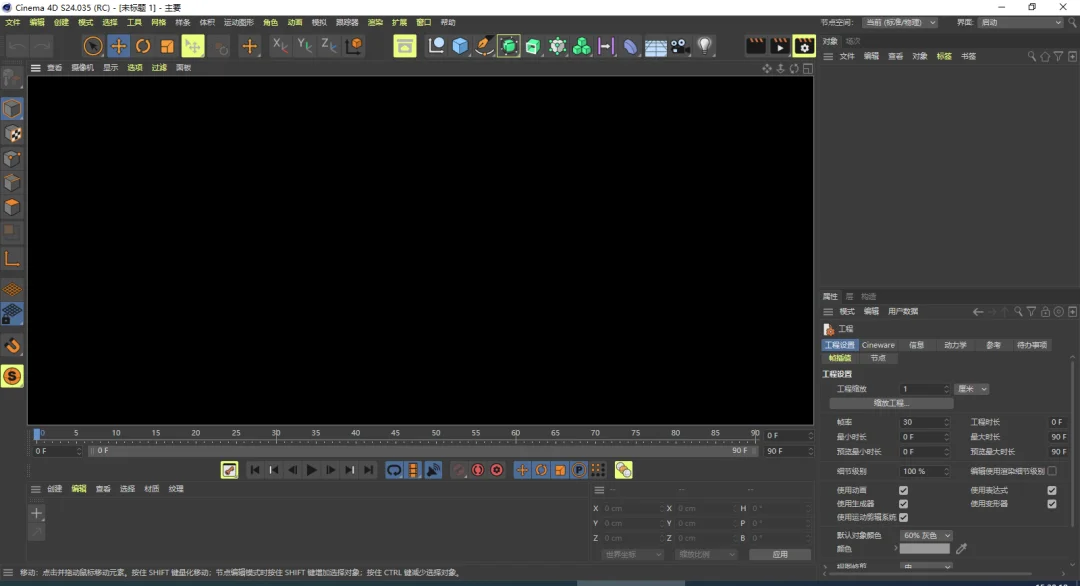Click the Record Active Objects button
This screenshot has width=1080, height=586.
click(477, 470)
